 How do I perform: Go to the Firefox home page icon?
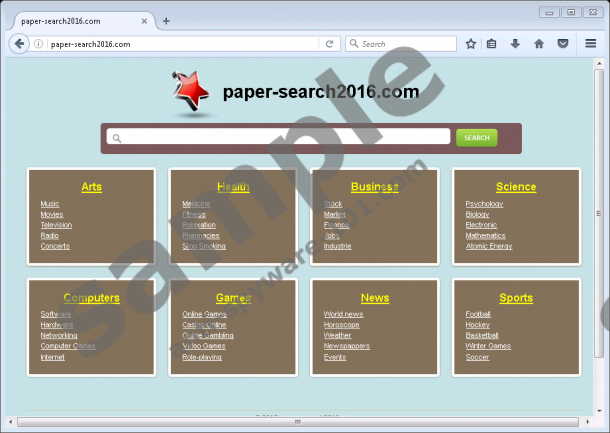coord(539,44)
